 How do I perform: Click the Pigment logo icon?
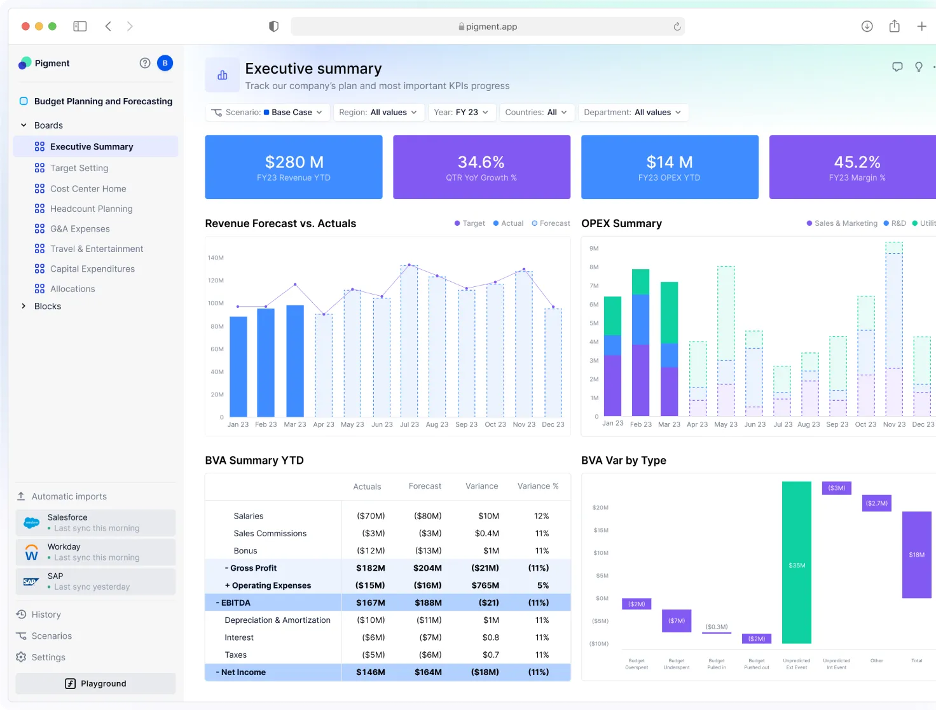point(22,63)
